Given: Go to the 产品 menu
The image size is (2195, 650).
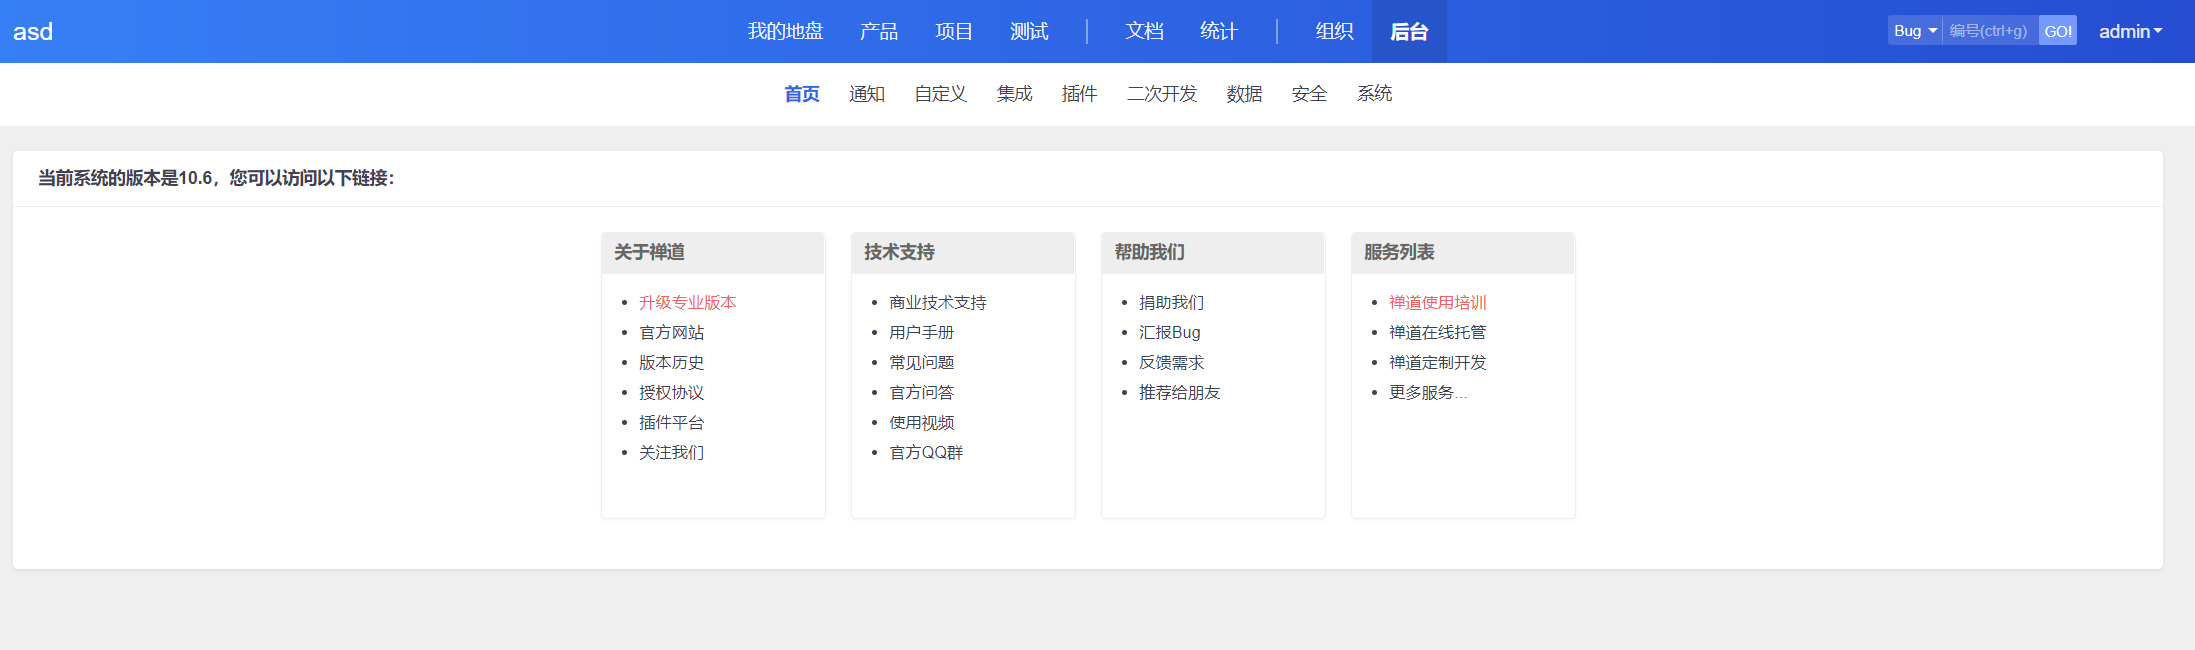Looking at the screenshot, I should point(878,31).
